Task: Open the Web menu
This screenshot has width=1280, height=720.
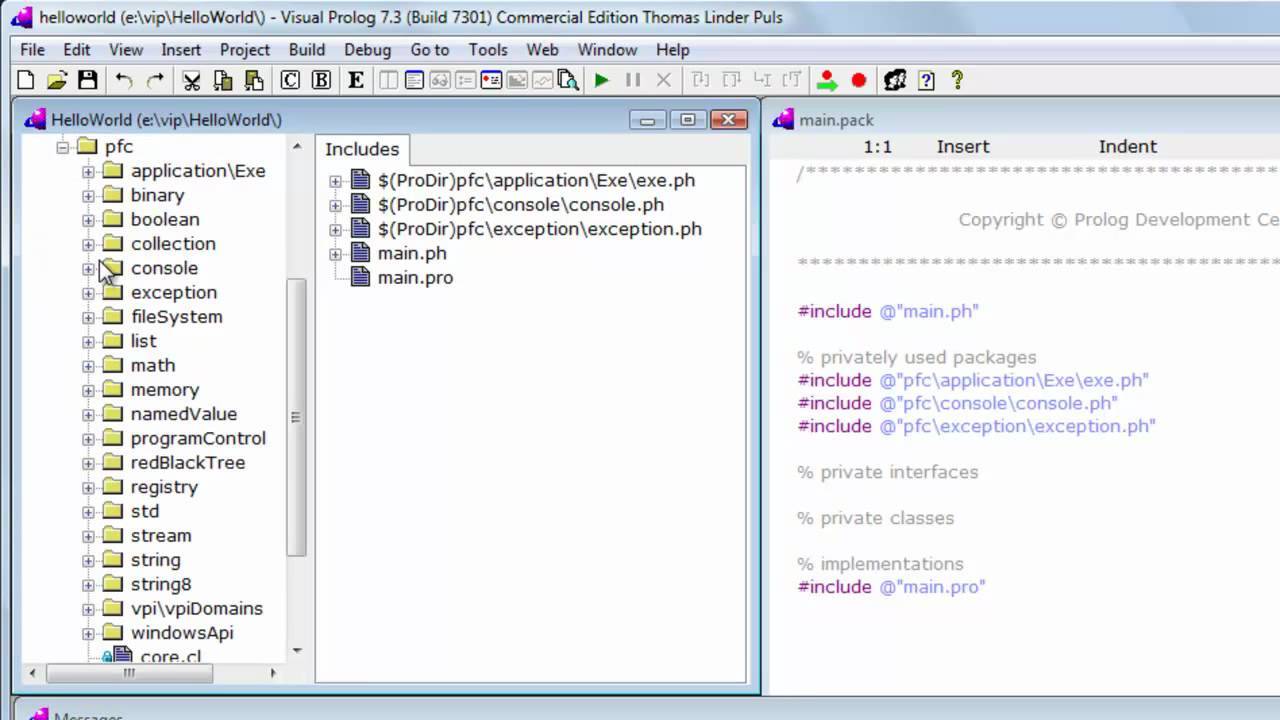Action: point(542,49)
